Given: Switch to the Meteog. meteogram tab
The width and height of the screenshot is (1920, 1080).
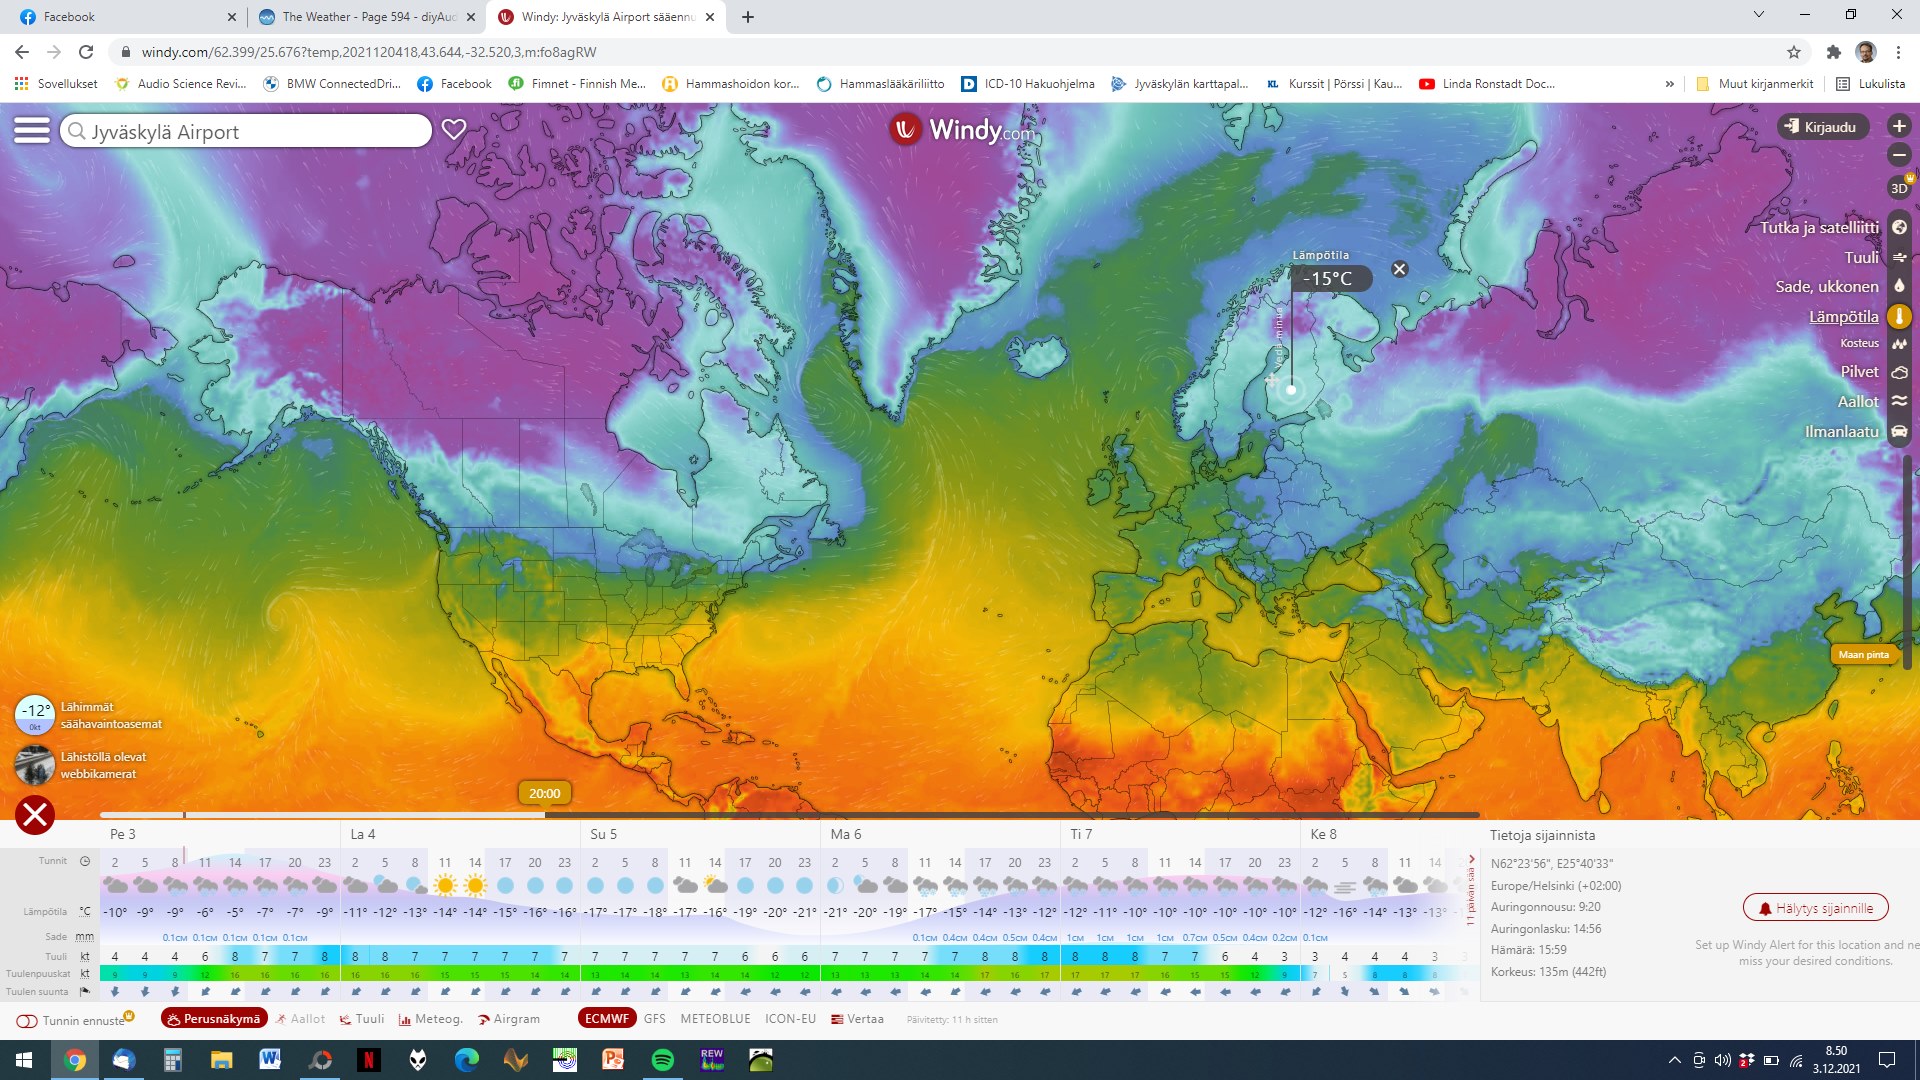Looking at the screenshot, I should 431,1019.
